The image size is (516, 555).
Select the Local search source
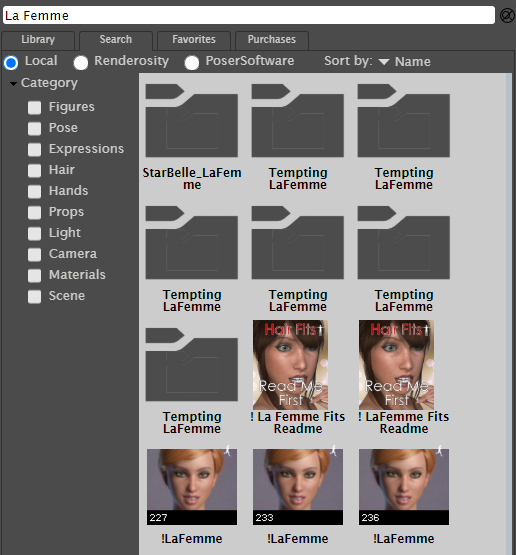(x=11, y=63)
